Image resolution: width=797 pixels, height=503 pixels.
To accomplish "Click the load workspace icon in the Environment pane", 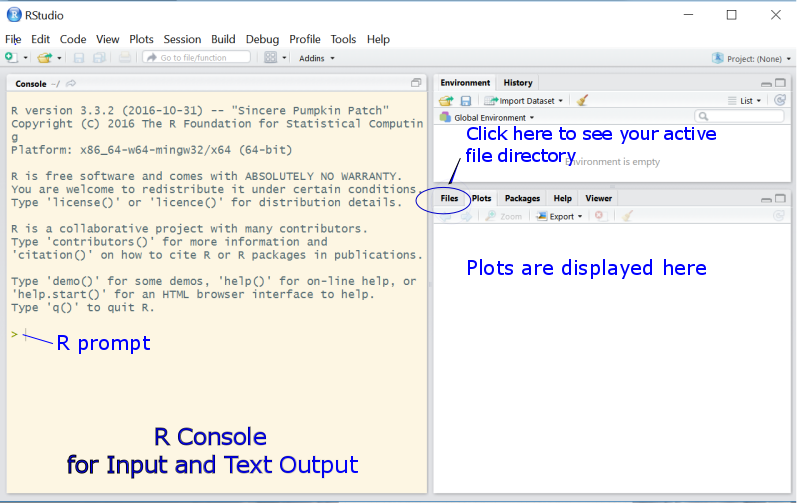I will (x=446, y=100).
